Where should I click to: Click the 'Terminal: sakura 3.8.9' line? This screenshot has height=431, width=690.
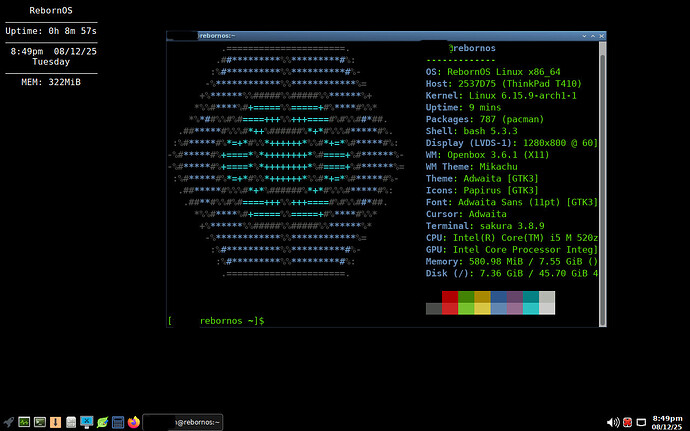click(x=485, y=226)
